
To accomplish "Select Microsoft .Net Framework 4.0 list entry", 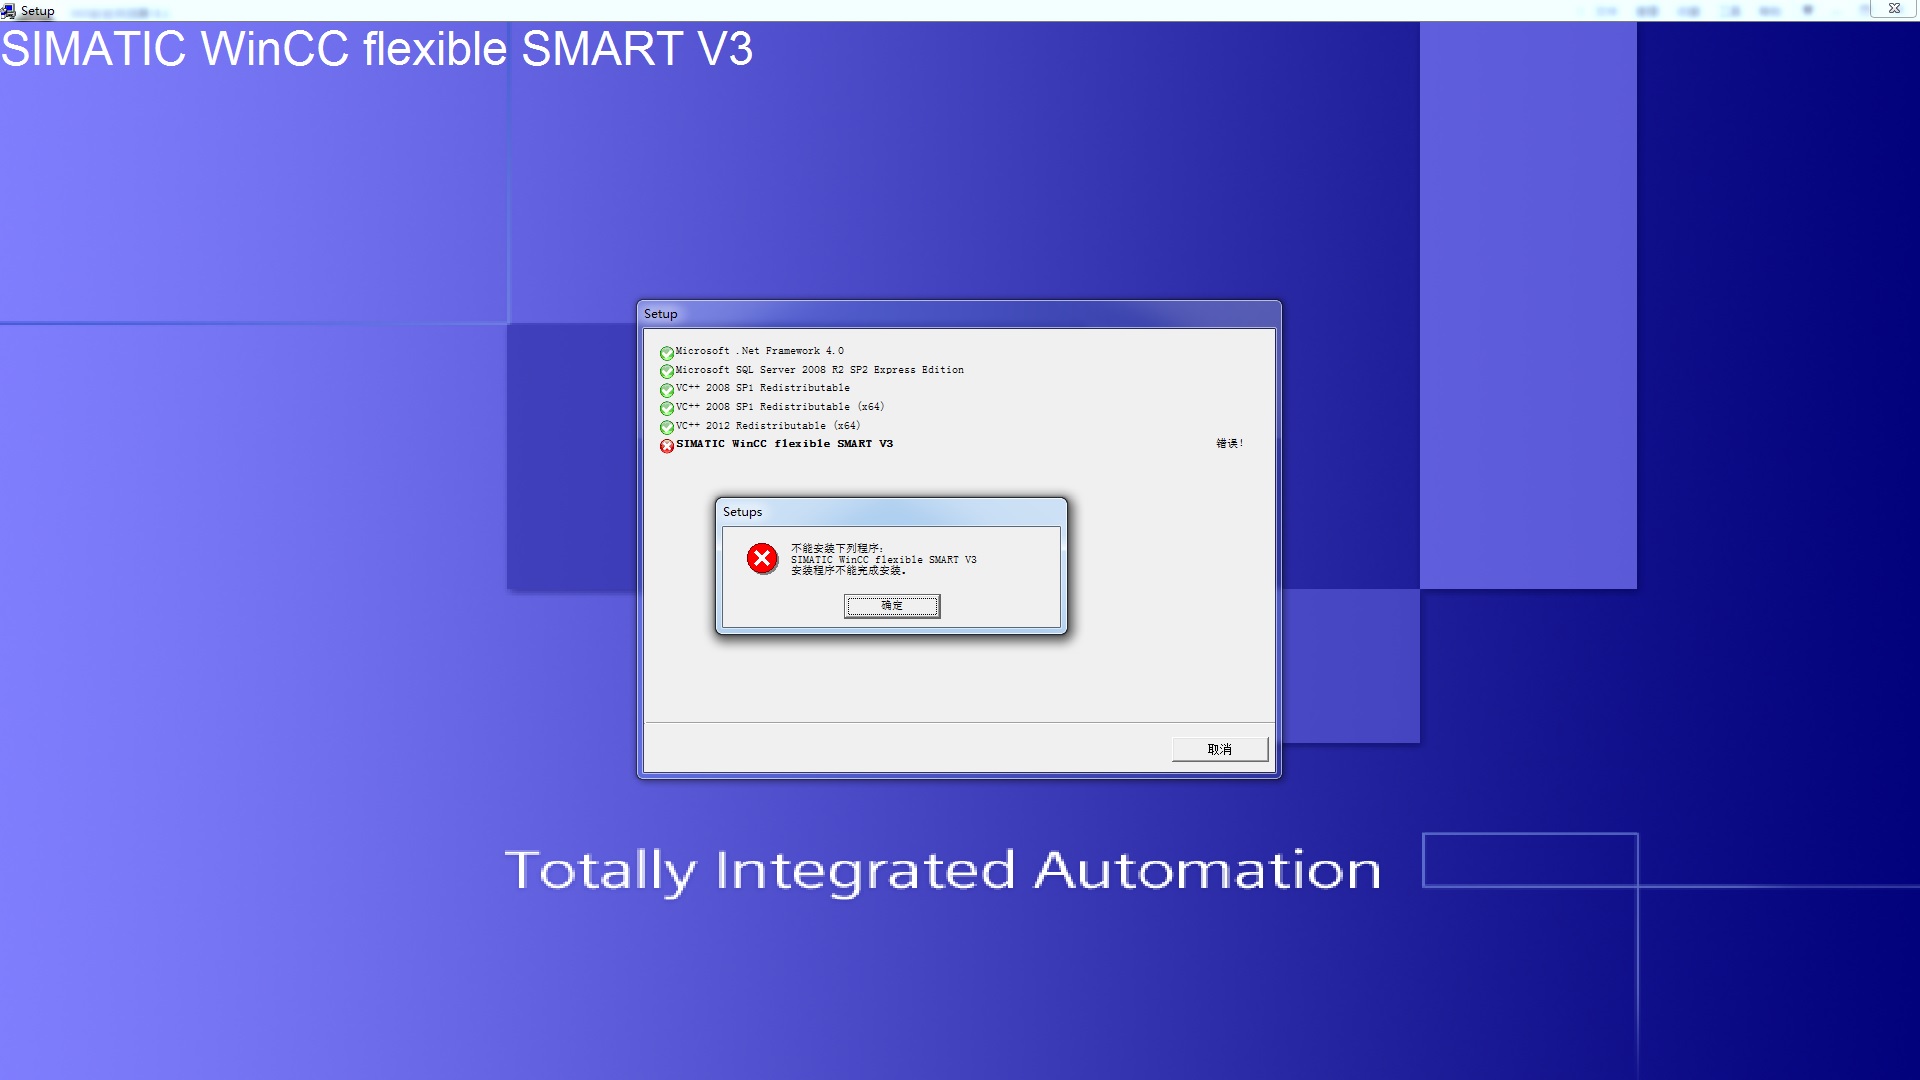I will tap(759, 351).
